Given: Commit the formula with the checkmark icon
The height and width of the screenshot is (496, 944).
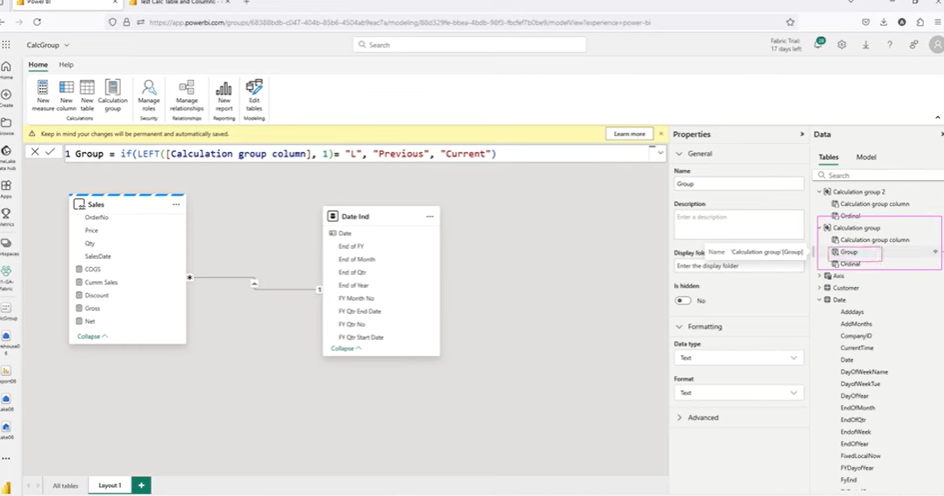Looking at the screenshot, I should (50, 152).
